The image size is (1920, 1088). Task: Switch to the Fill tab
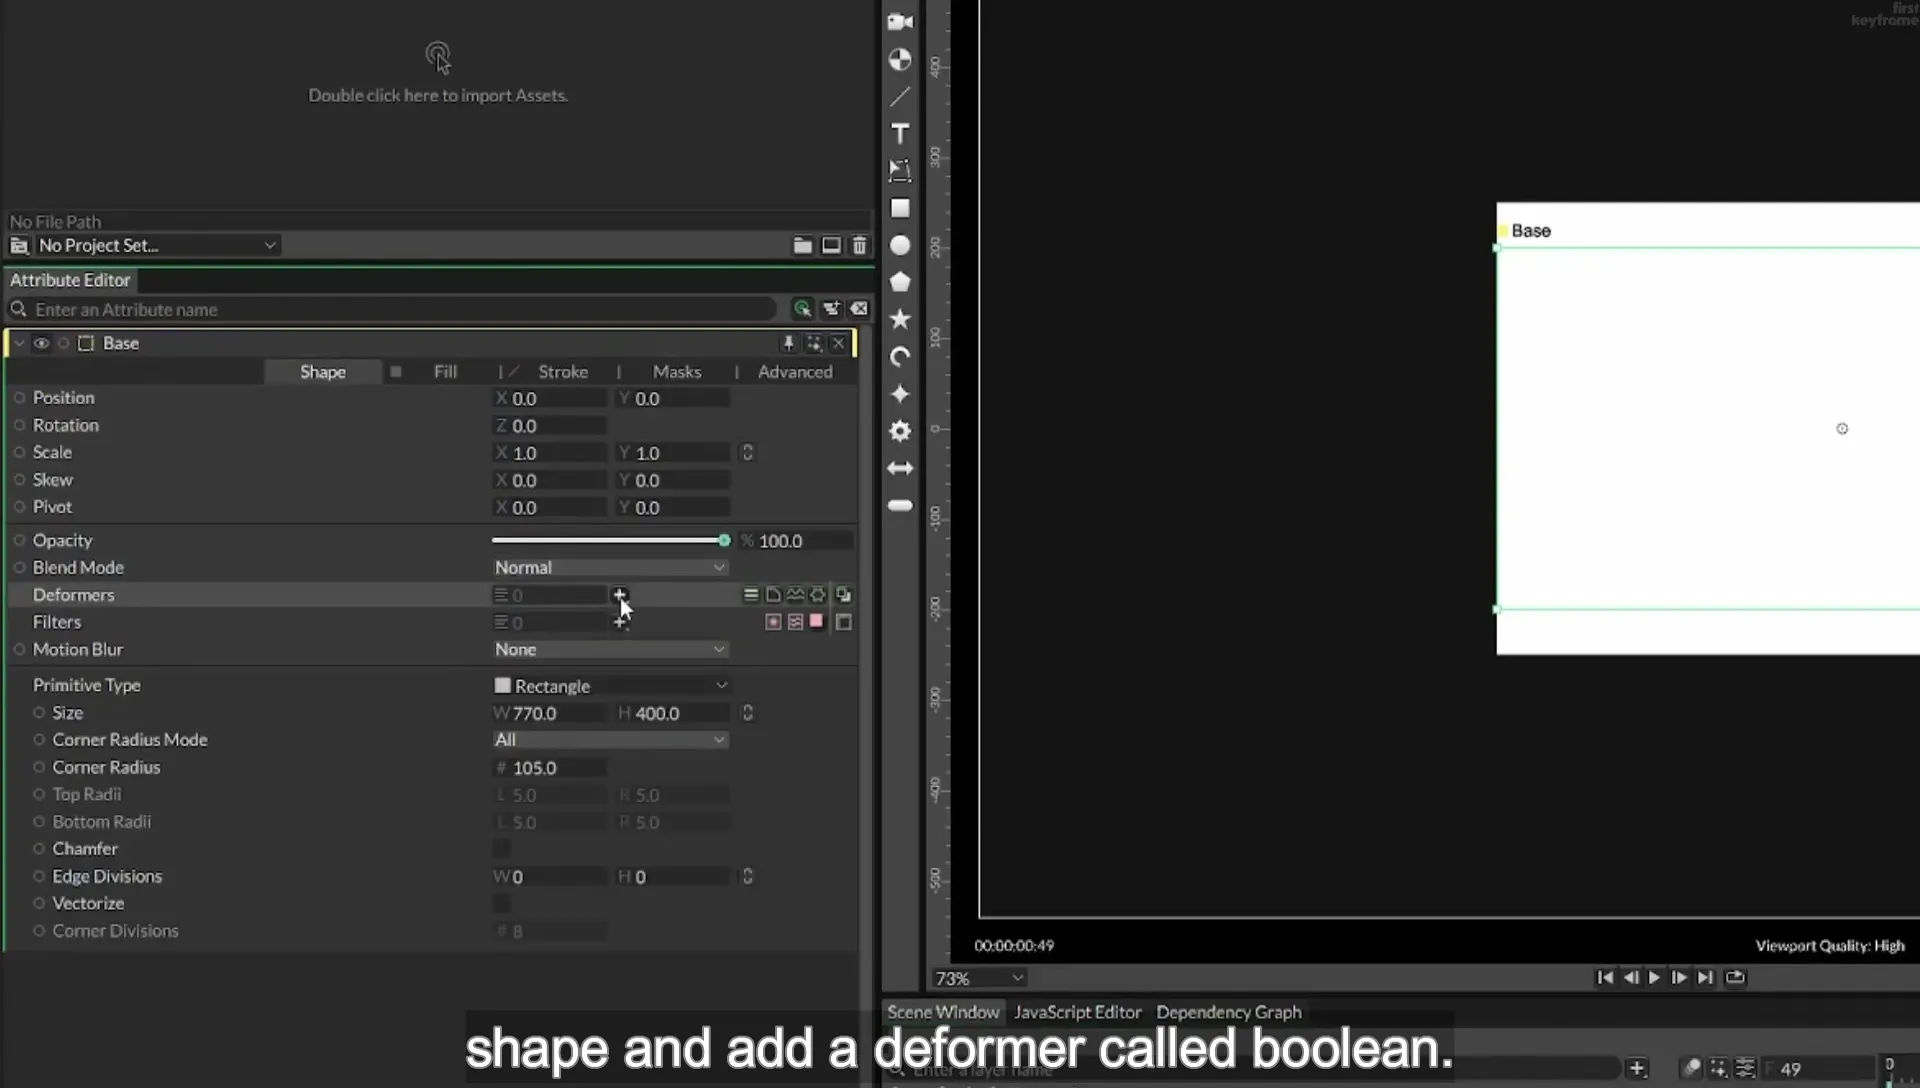tap(445, 372)
